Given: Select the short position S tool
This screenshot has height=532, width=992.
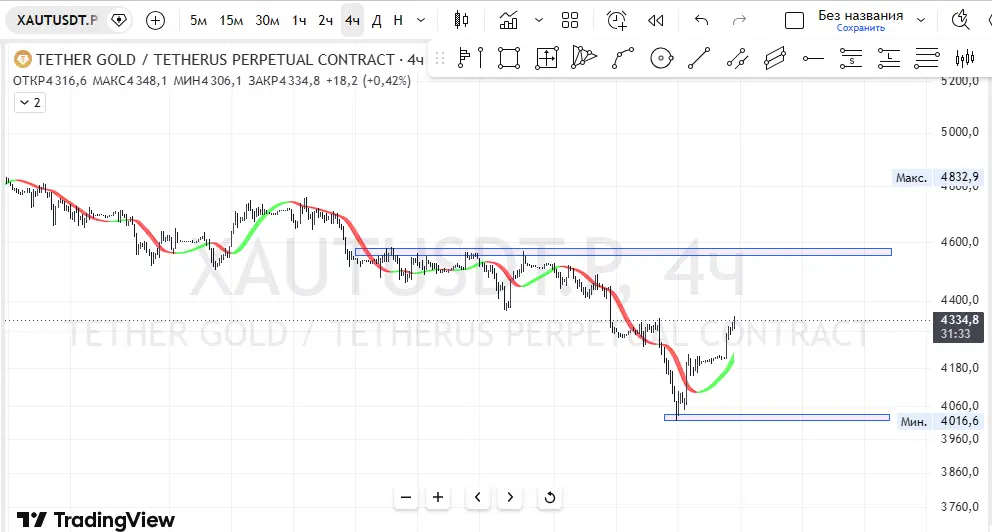Looking at the screenshot, I should pos(851,58).
